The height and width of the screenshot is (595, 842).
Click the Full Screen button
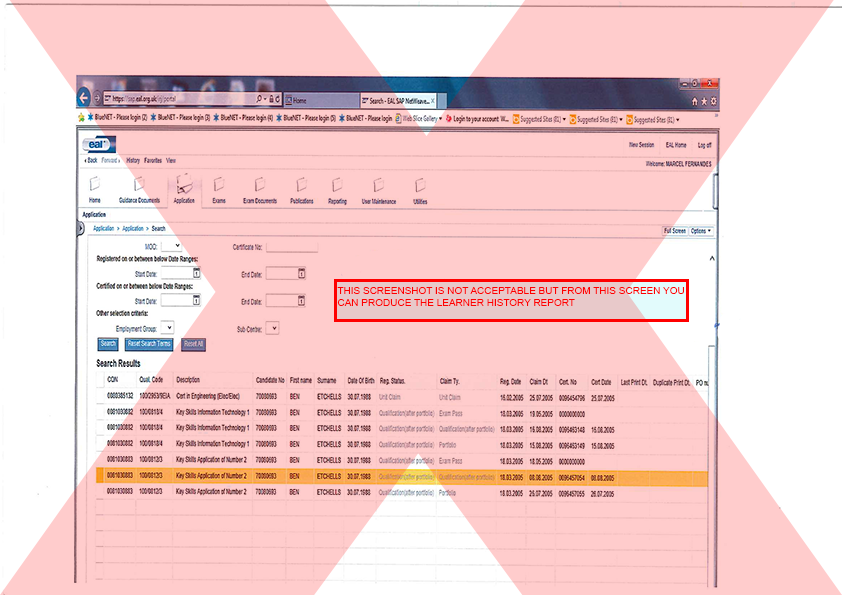point(675,231)
